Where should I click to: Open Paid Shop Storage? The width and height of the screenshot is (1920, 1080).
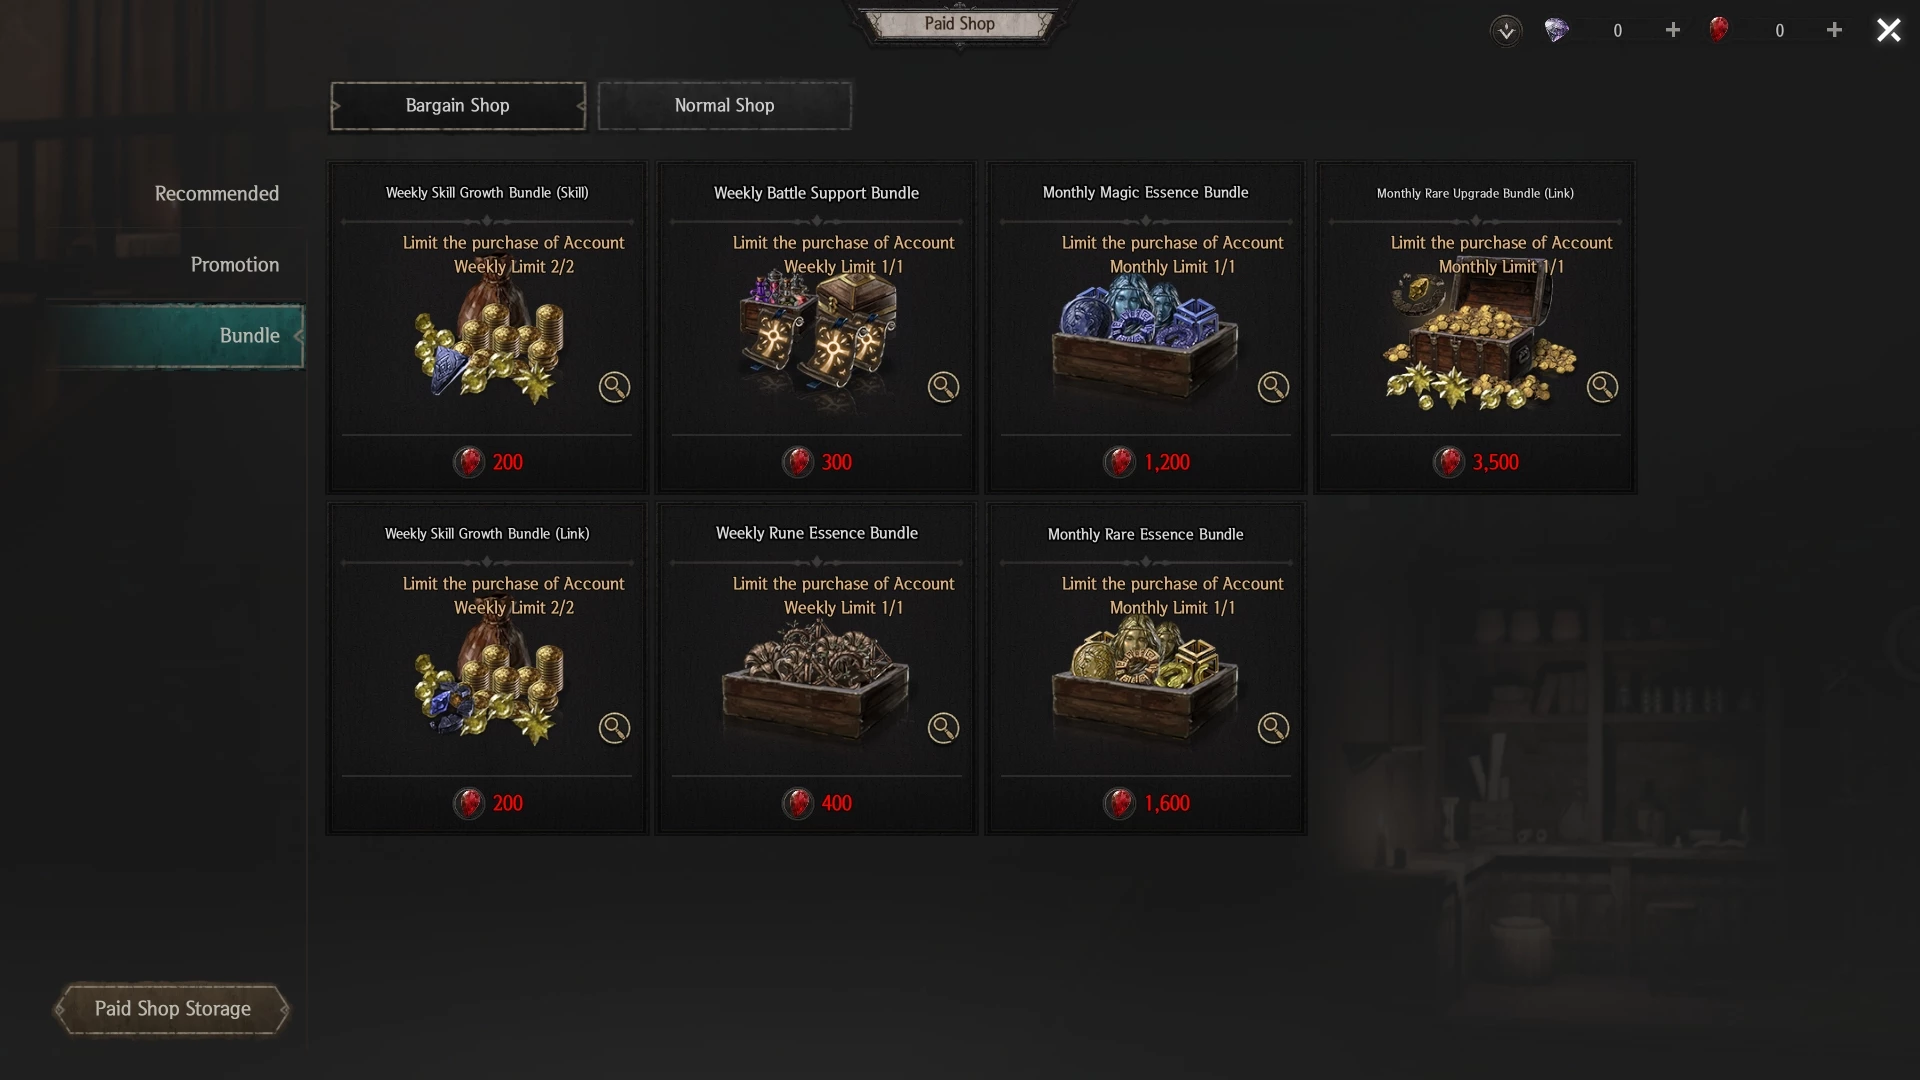pos(172,1009)
